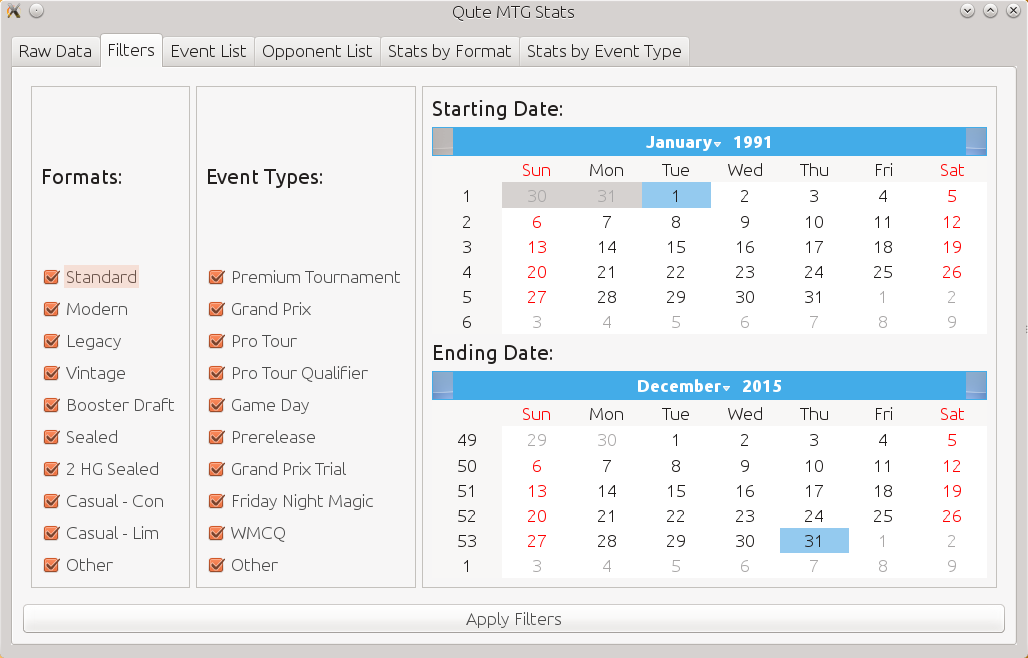Go to next month in Starting Date calendar
Screen dimensions: 1028x658
pyautogui.click(x=976, y=142)
